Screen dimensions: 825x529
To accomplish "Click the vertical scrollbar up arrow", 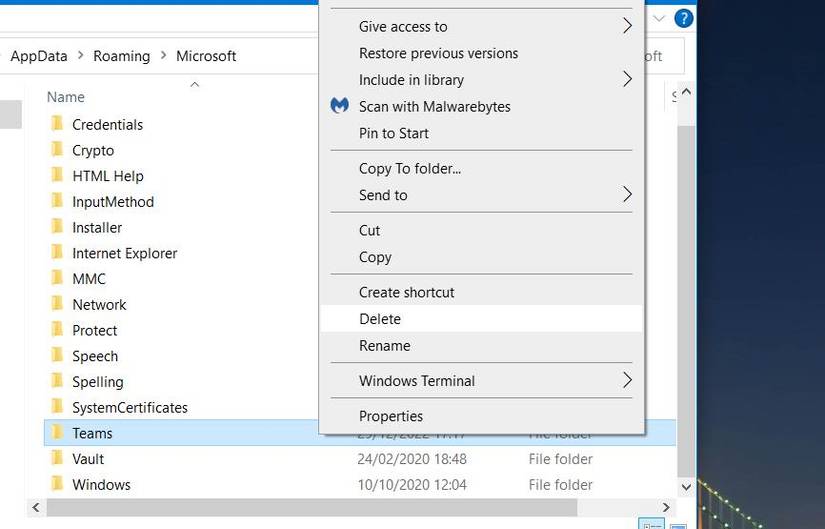I will coord(686,93).
